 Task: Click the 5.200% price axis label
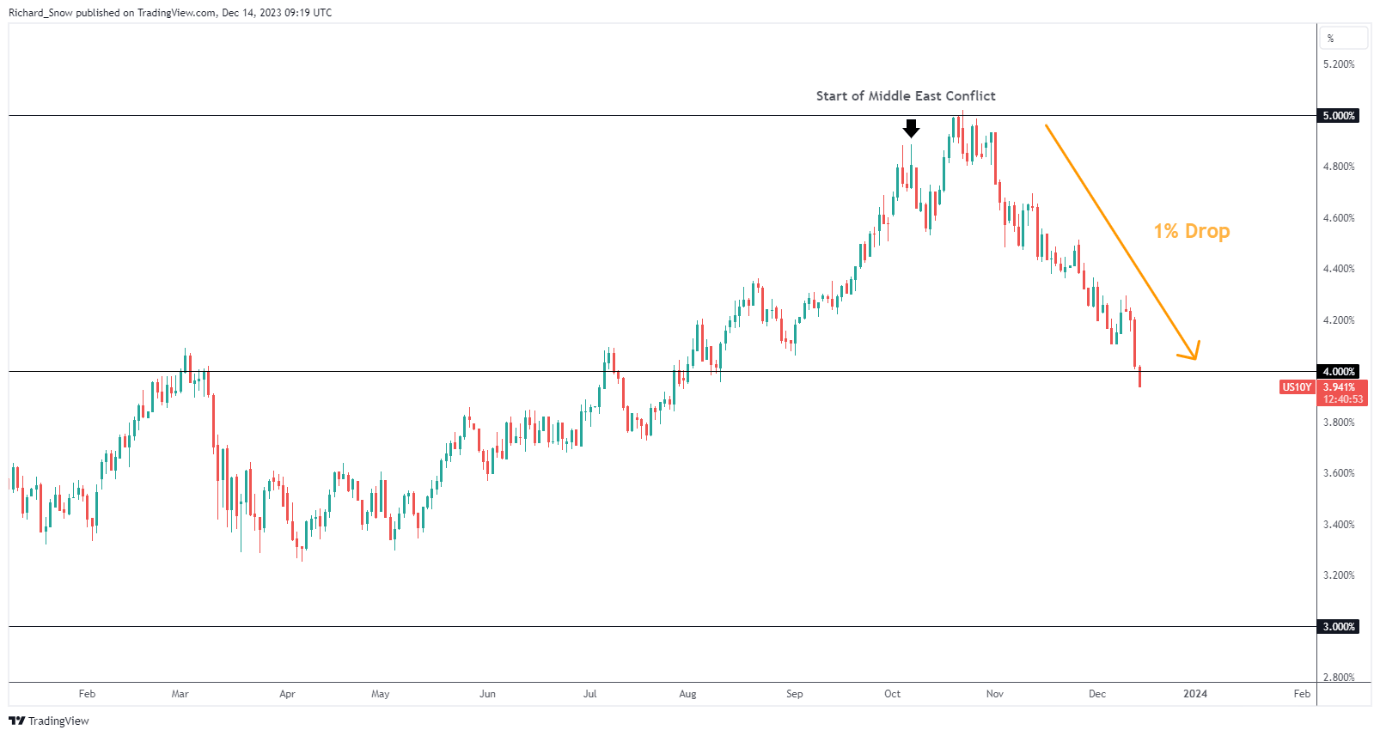(x=1339, y=64)
